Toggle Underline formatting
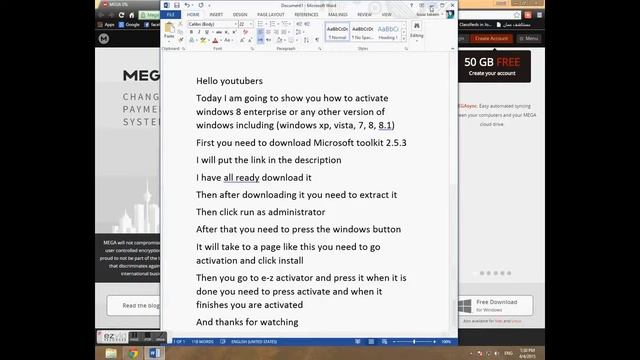The image size is (640, 360). 207,32
